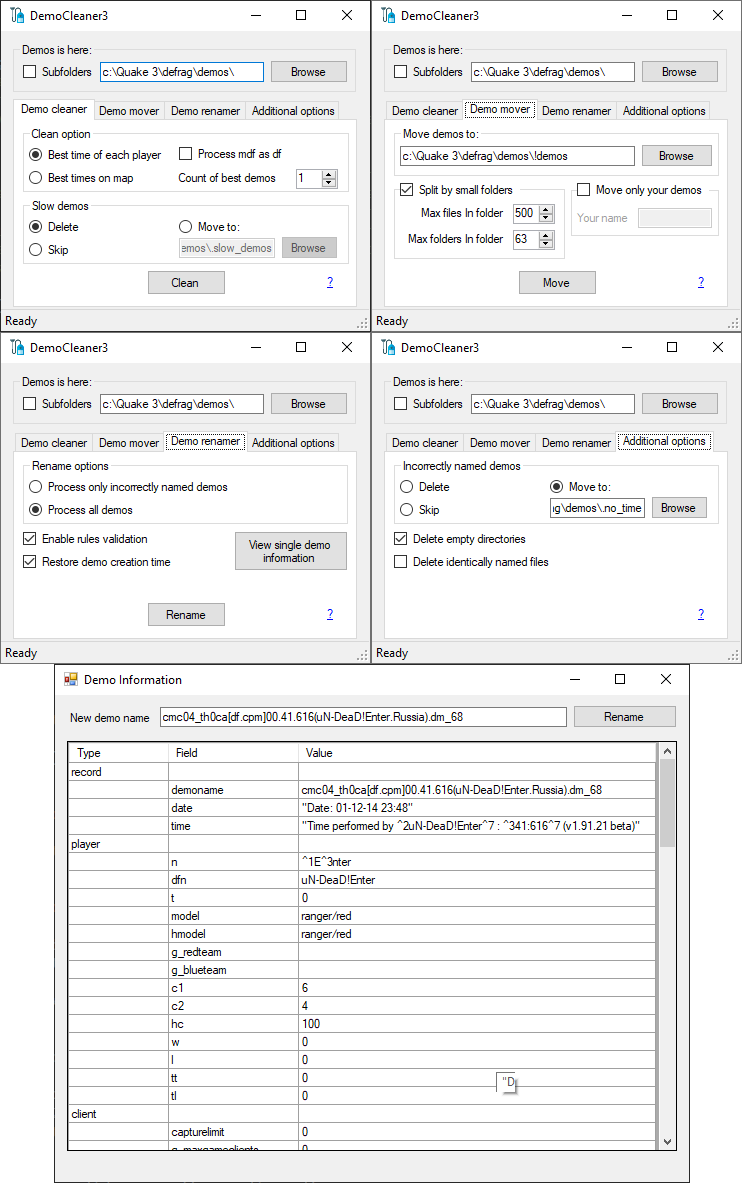The width and height of the screenshot is (742, 1183).
Task: Click demos path field in Demo cleaner window
Action: (182, 72)
